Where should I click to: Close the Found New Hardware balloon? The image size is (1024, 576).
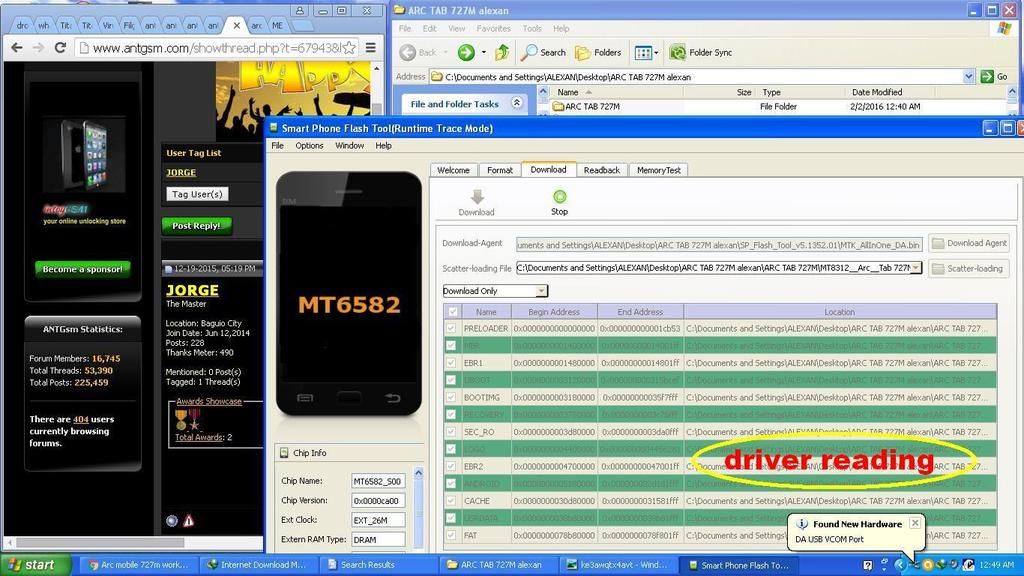tap(915, 523)
